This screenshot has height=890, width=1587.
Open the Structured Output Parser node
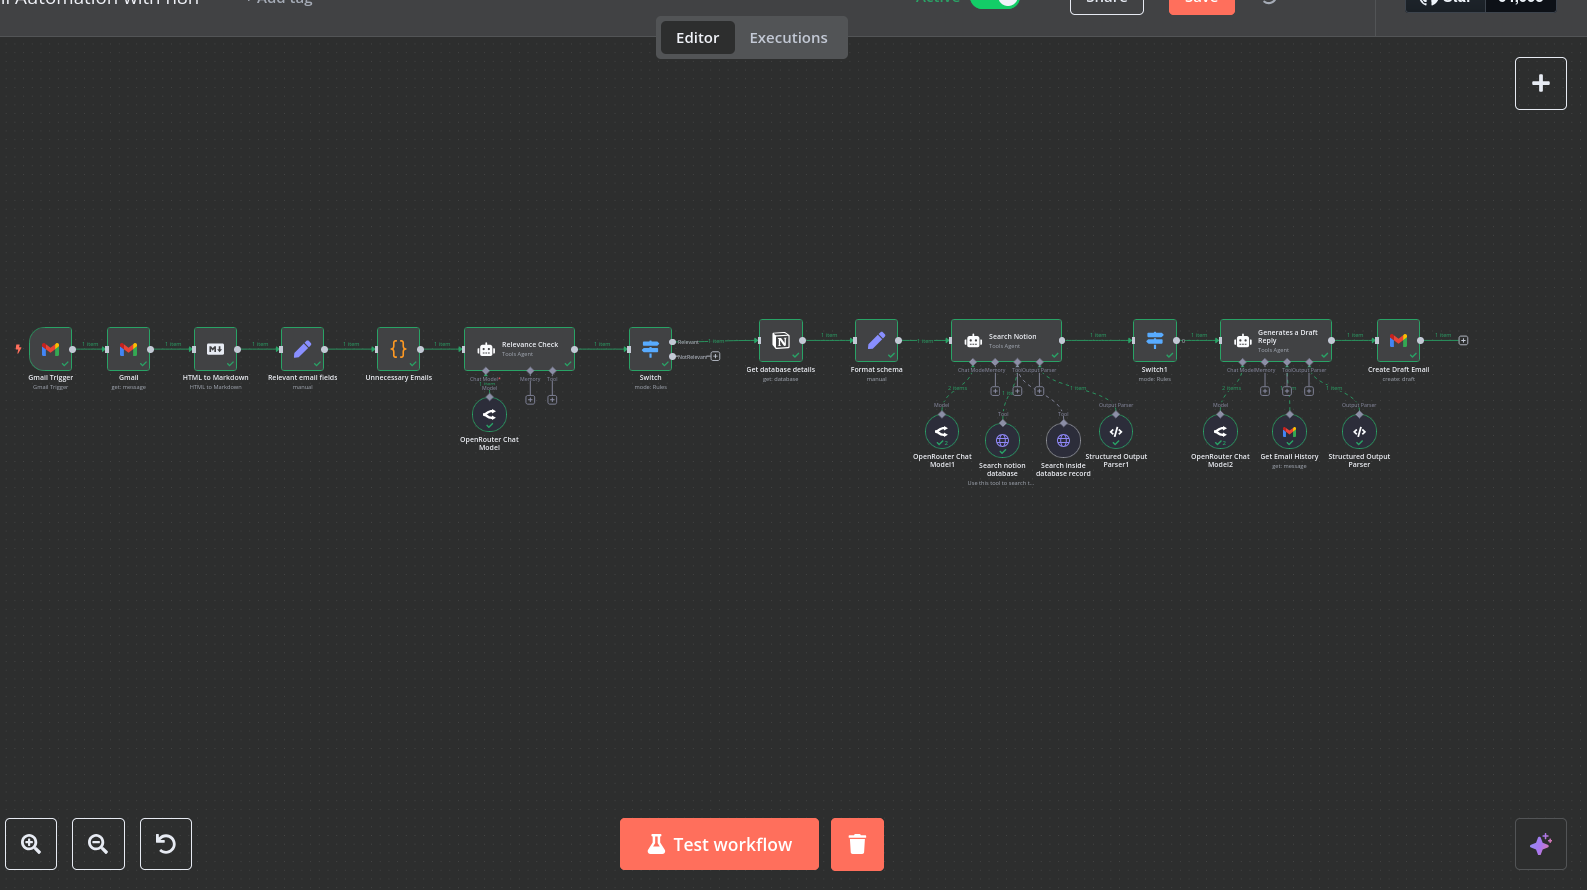[1359, 432]
